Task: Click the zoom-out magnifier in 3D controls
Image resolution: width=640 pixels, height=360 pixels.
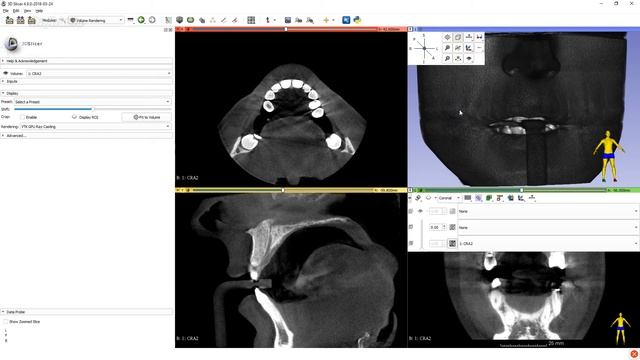Action: coord(447,58)
